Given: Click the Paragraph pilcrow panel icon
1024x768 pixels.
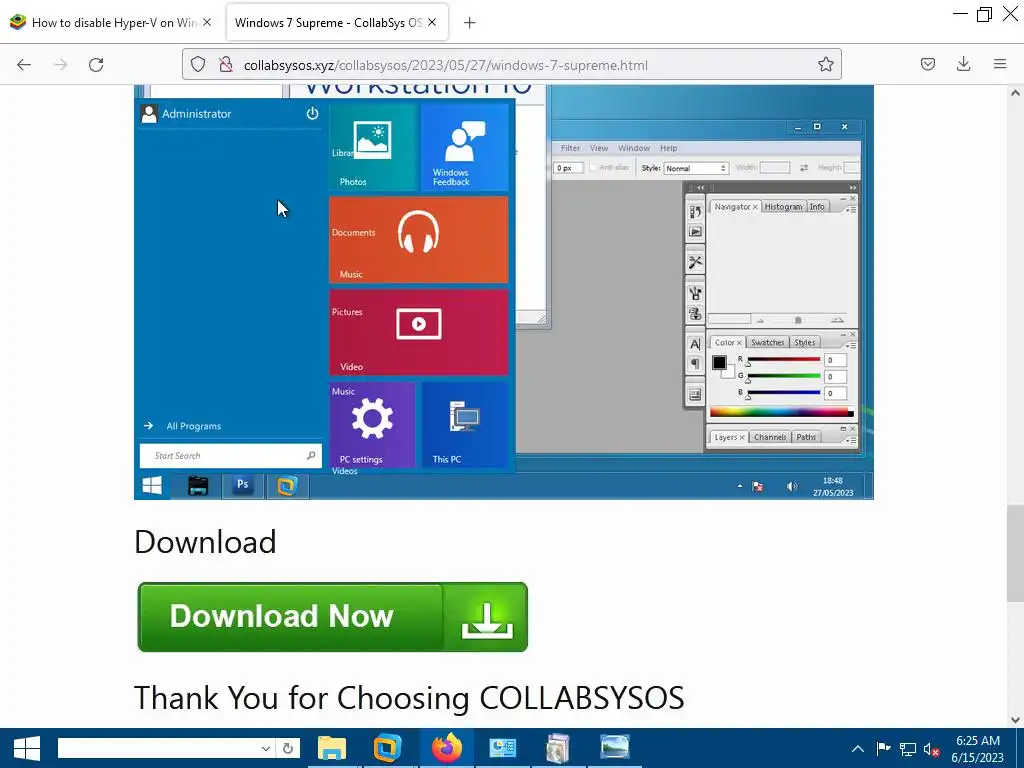Looking at the screenshot, I should [x=695, y=364].
